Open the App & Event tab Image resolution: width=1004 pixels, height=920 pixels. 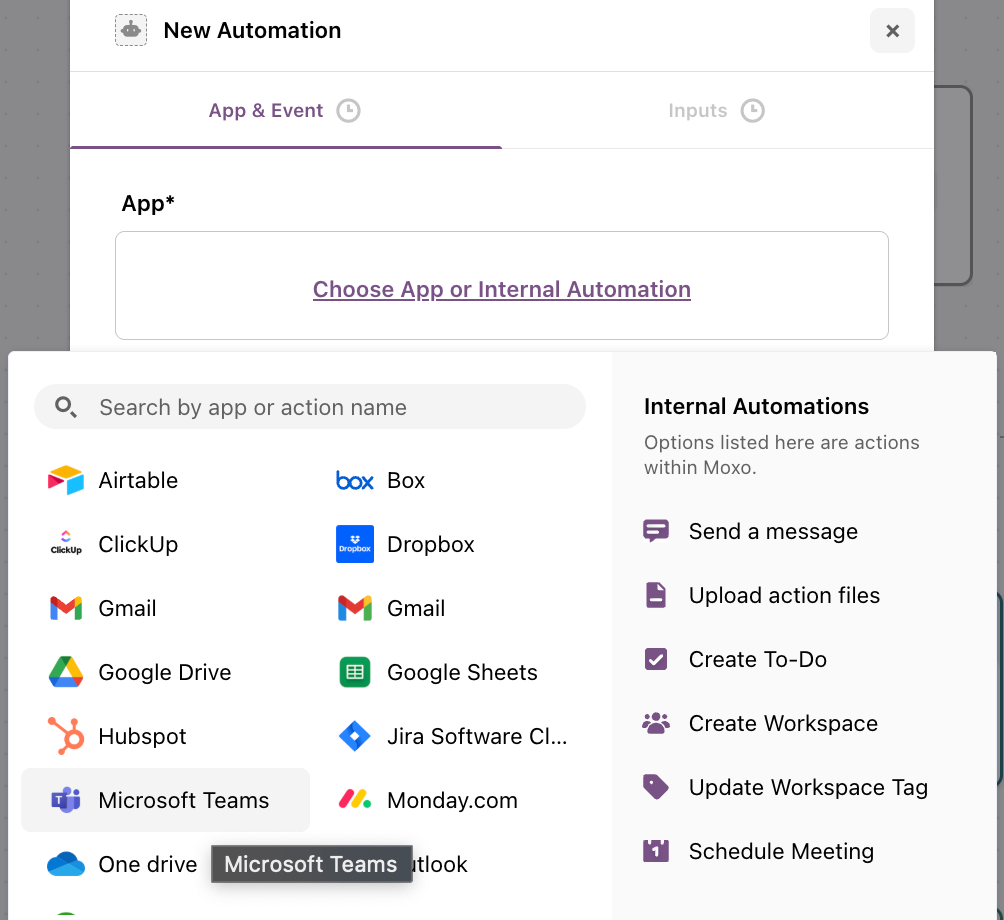pos(285,110)
